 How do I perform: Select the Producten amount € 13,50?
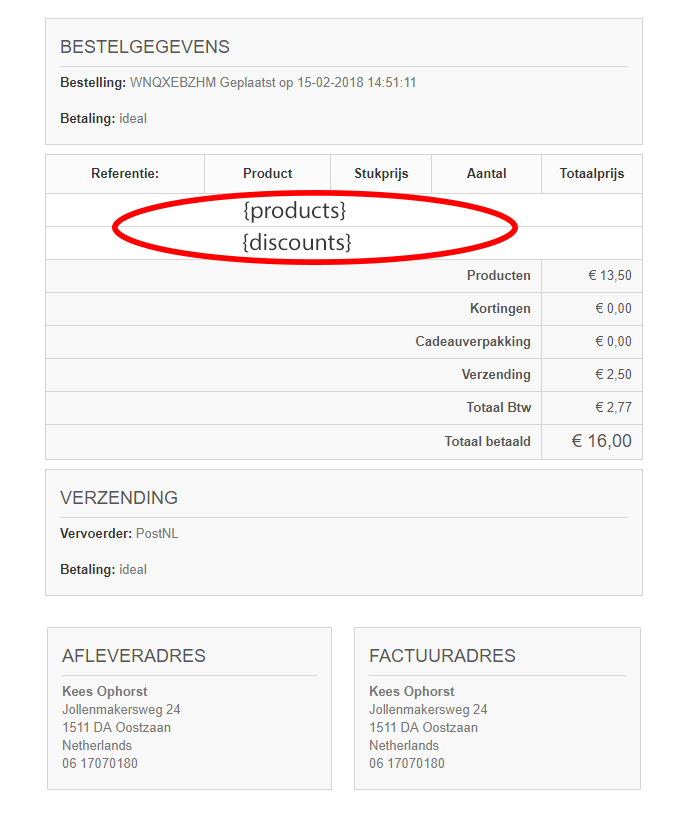point(609,276)
